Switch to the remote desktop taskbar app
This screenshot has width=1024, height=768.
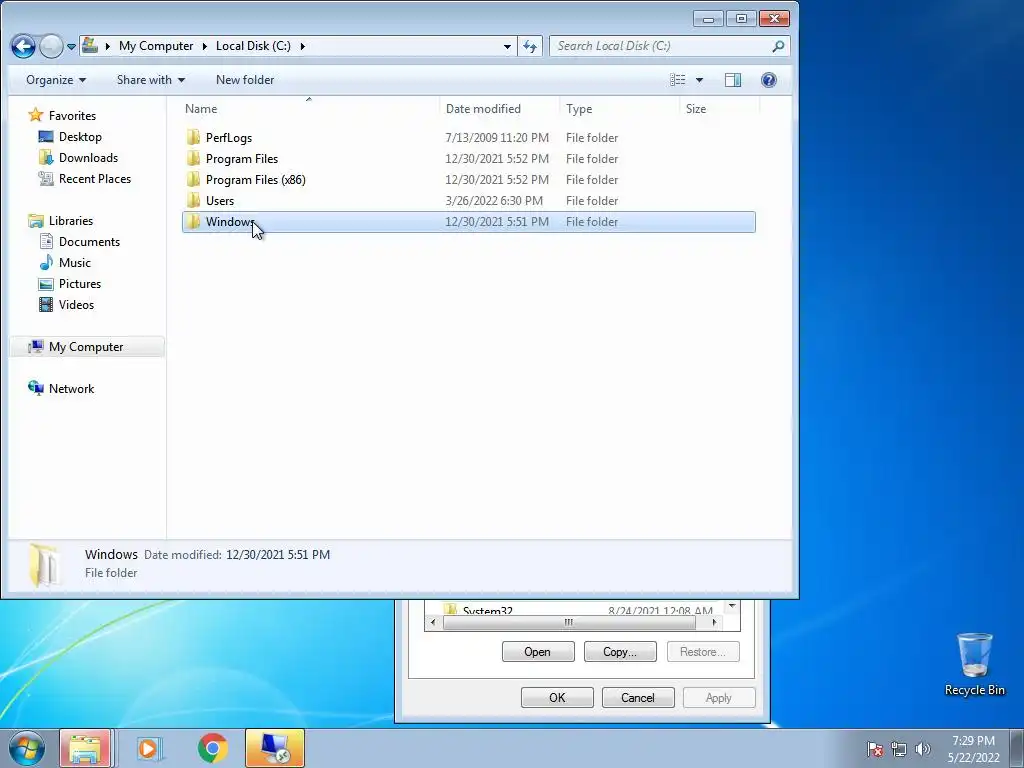point(275,748)
